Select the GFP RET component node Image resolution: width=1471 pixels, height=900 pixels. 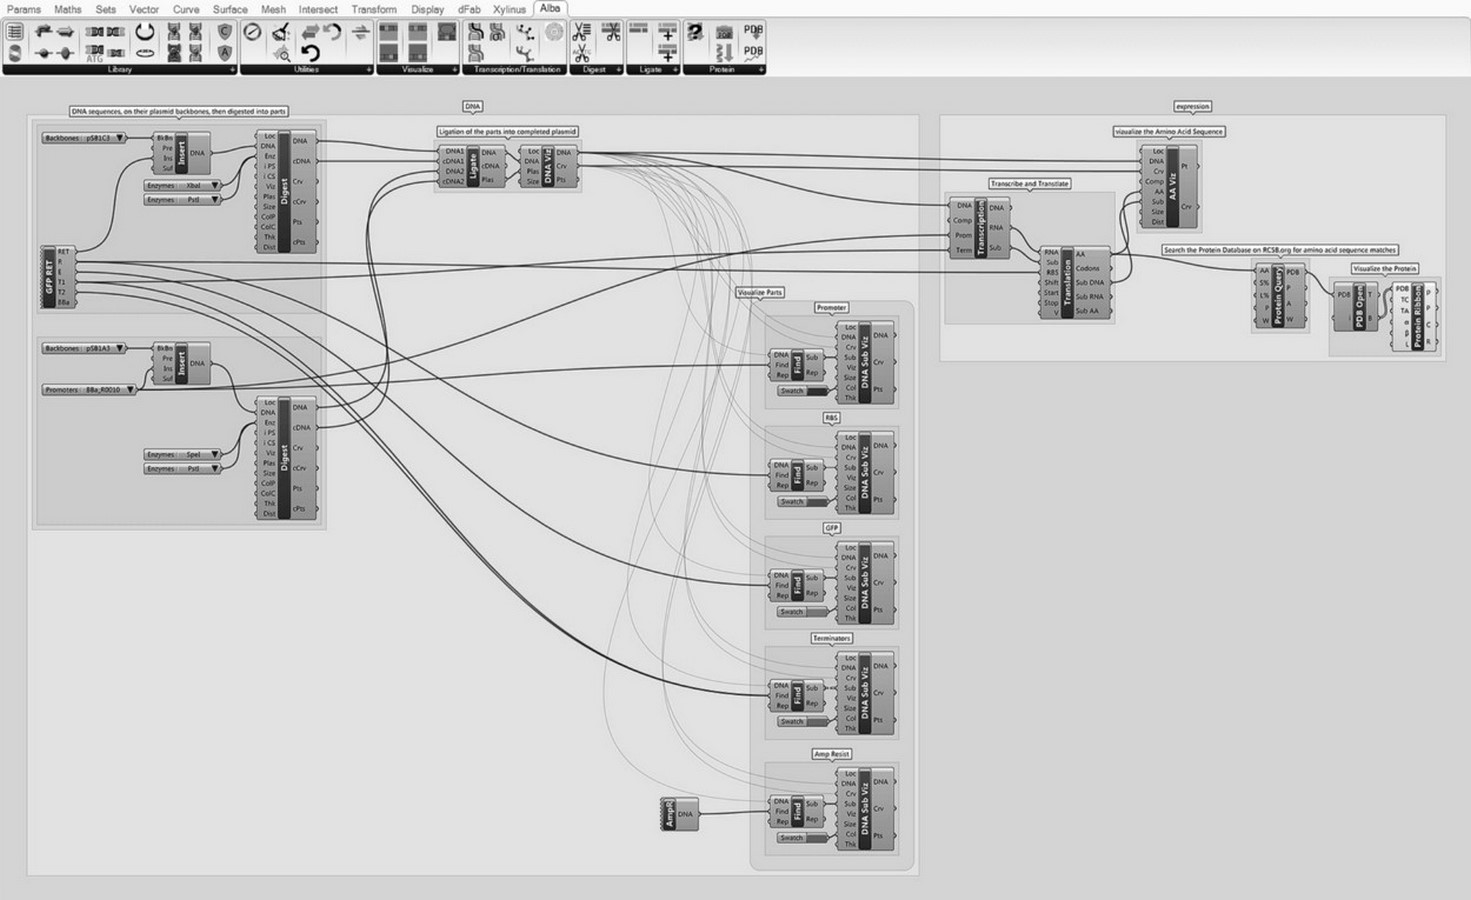(x=58, y=276)
